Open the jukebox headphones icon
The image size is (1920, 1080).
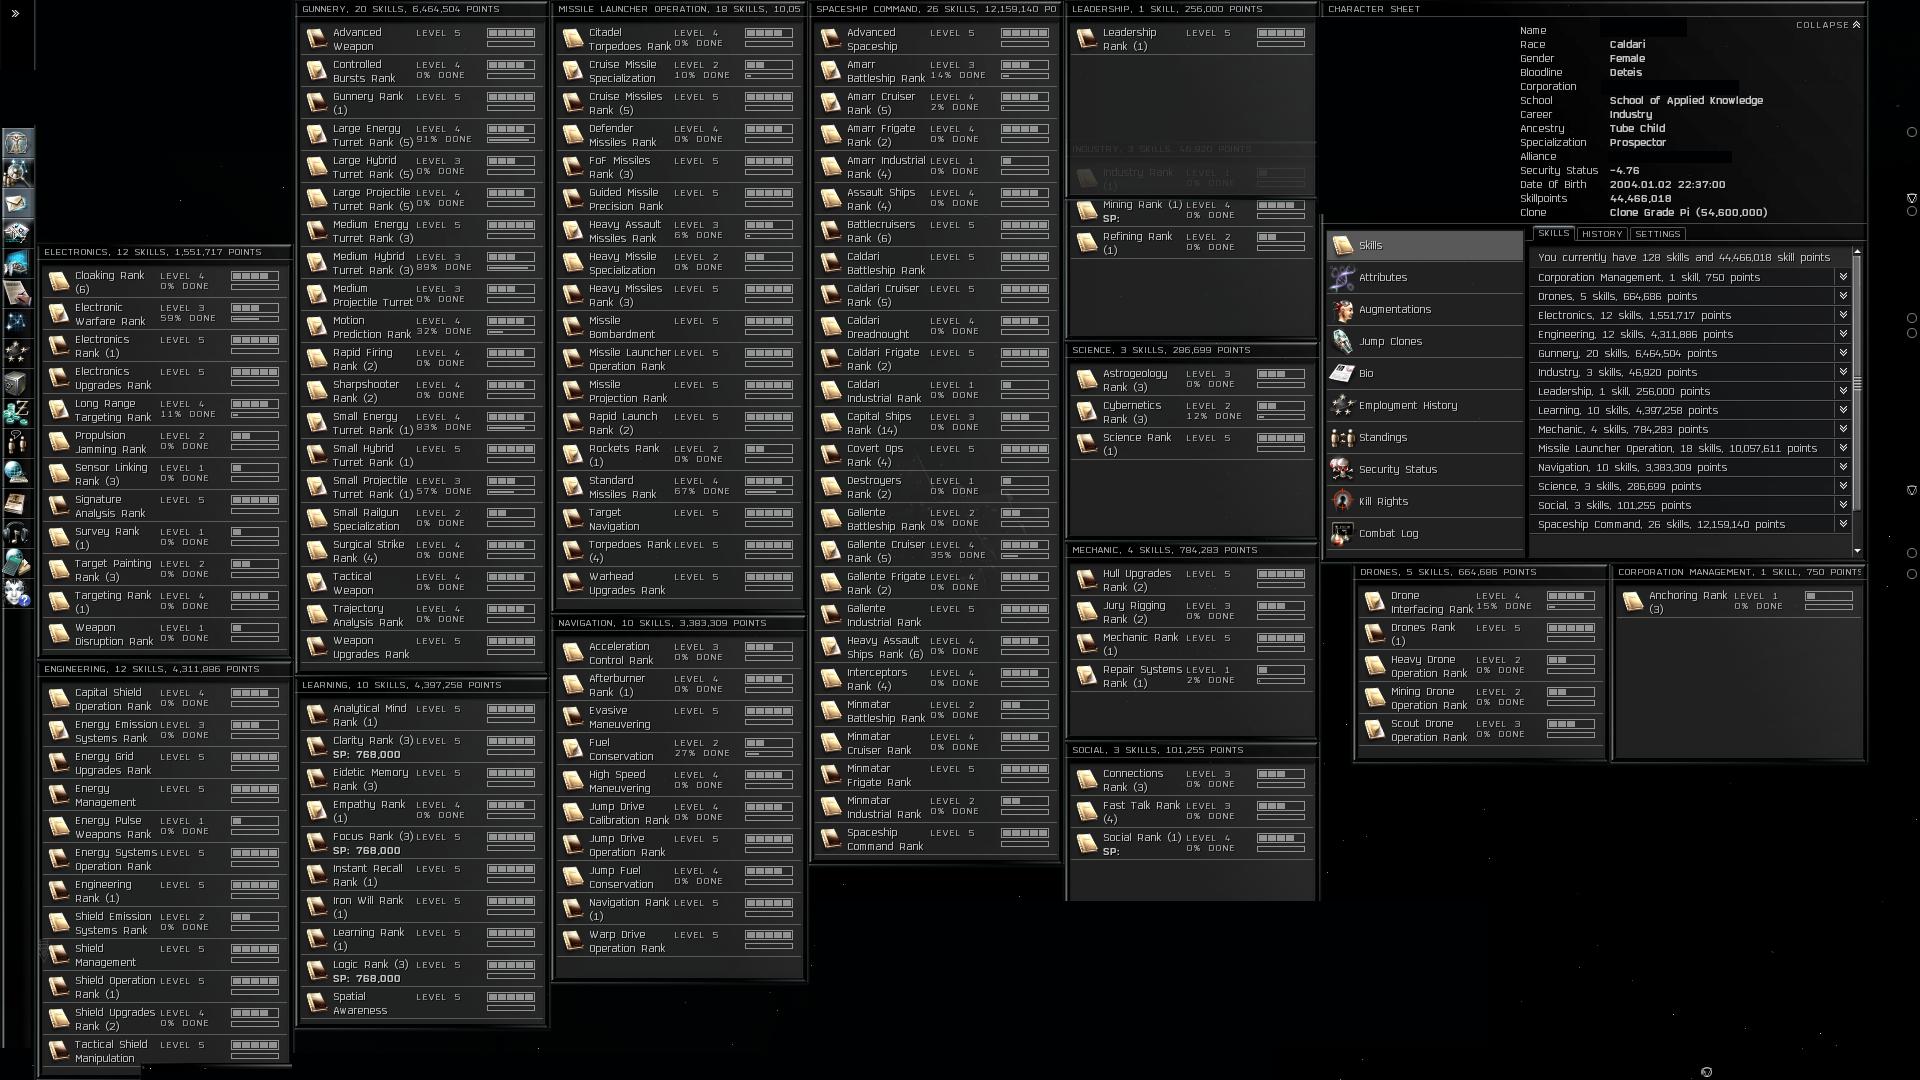(x=17, y=533)
